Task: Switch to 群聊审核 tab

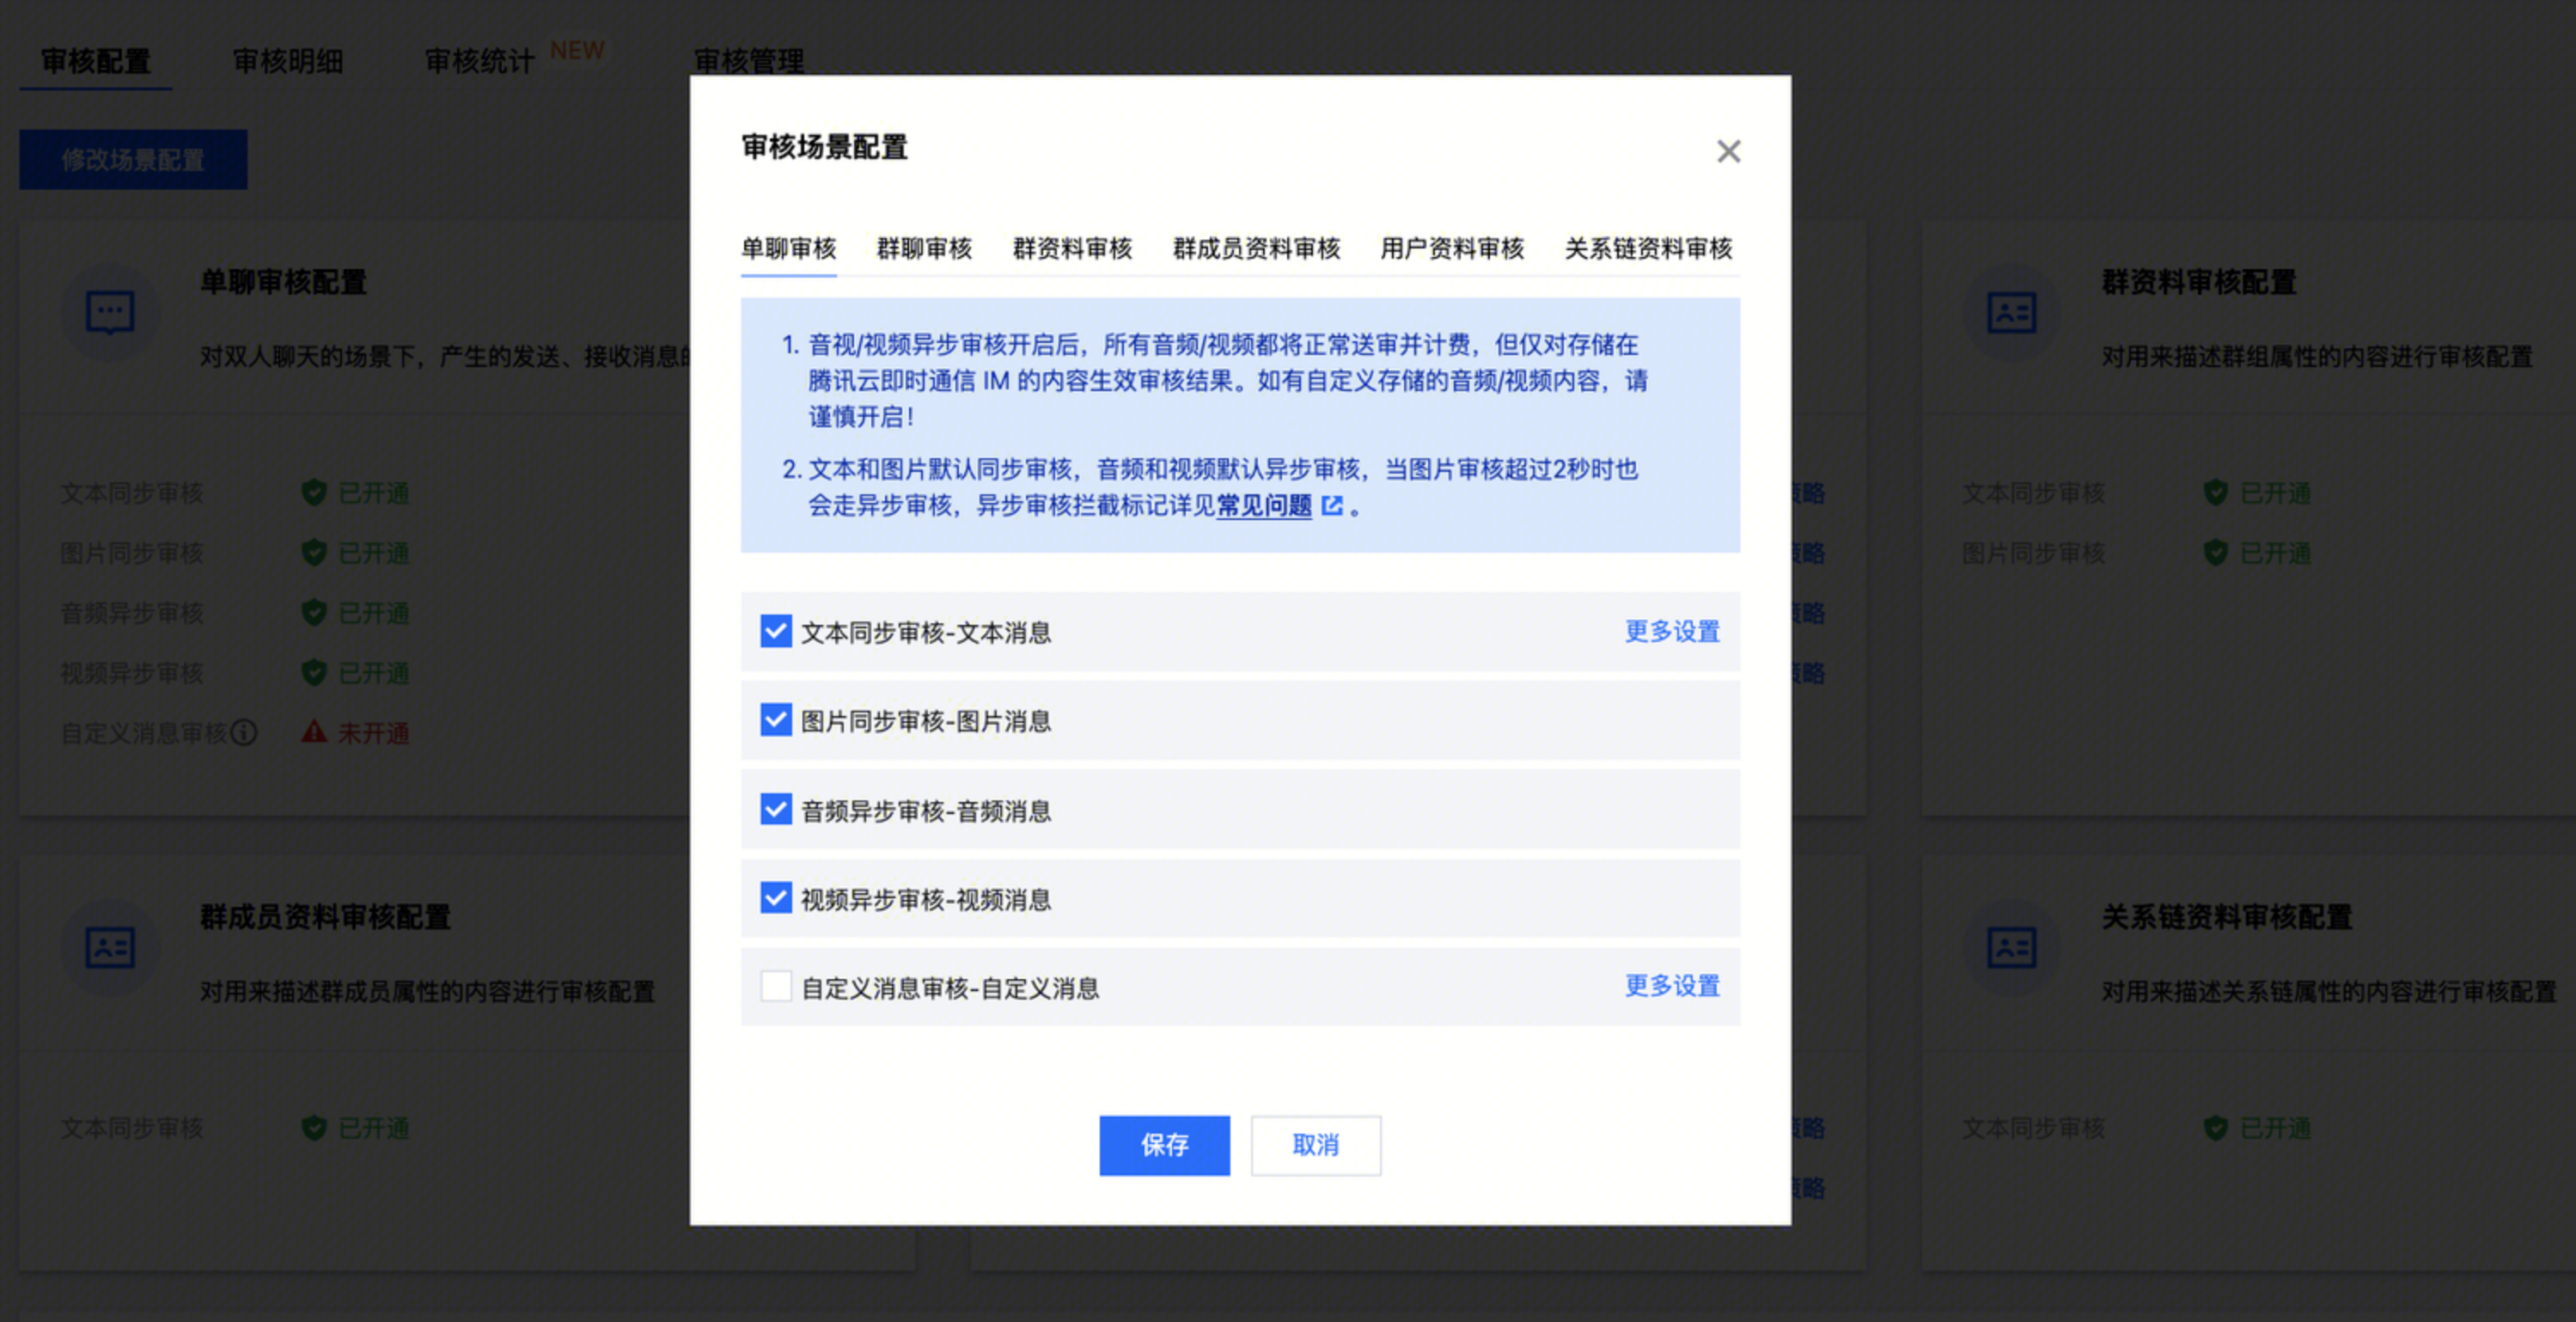Action: 924,248
